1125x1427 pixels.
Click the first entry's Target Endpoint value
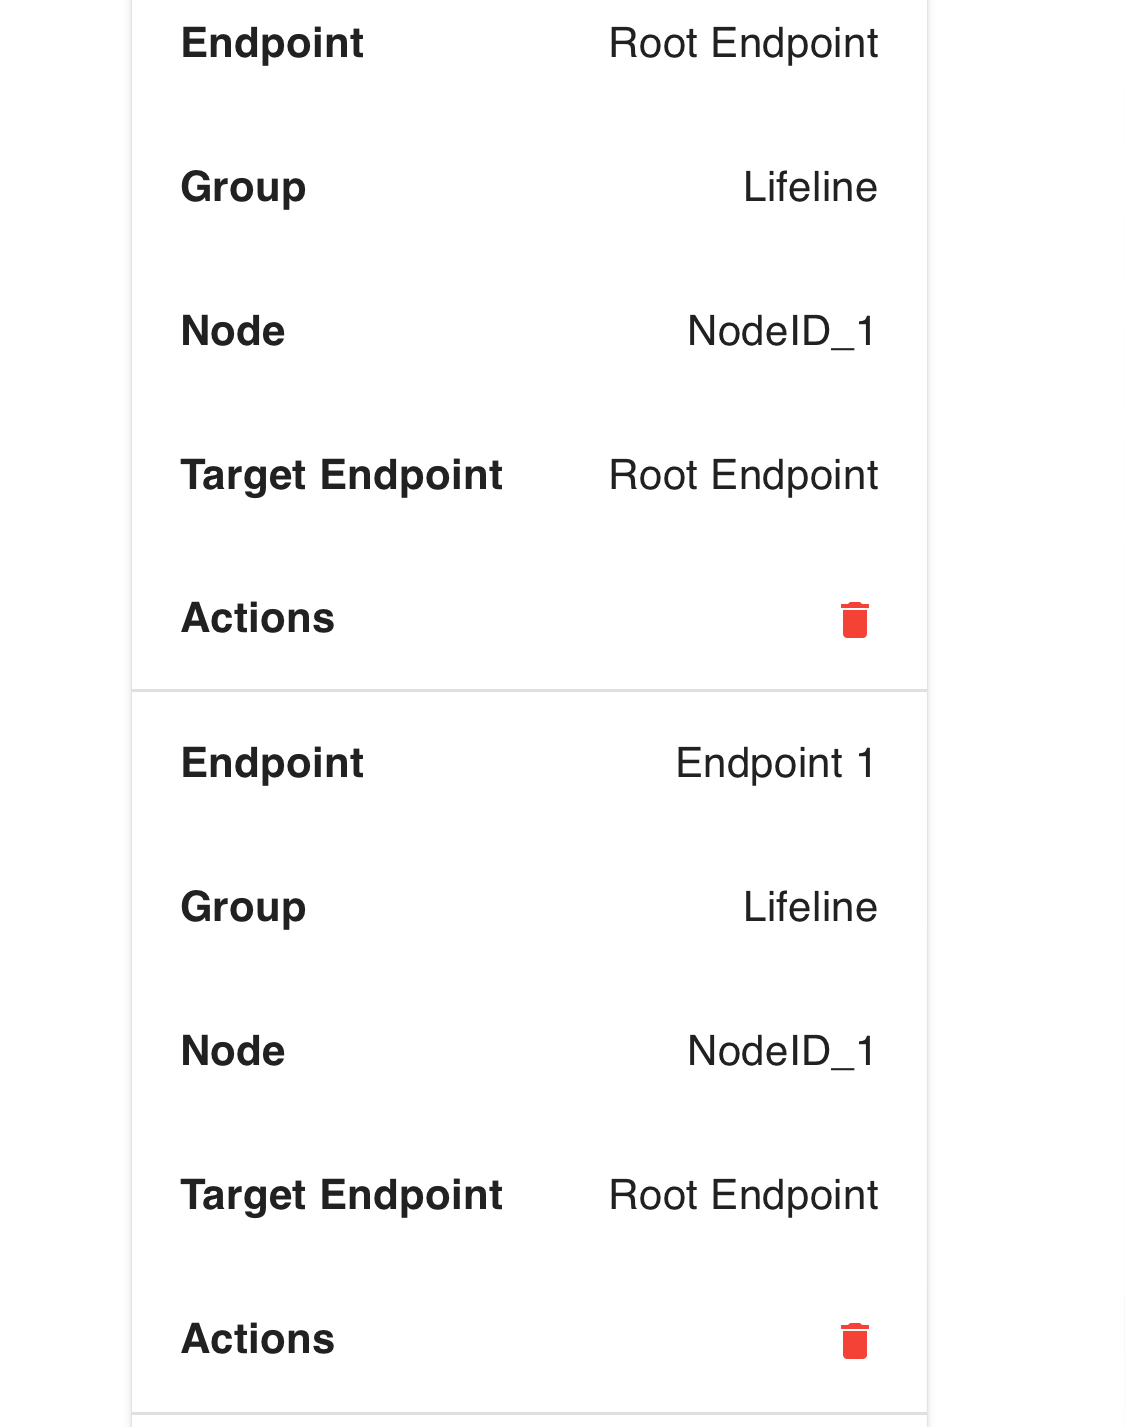tap(743, 475)
